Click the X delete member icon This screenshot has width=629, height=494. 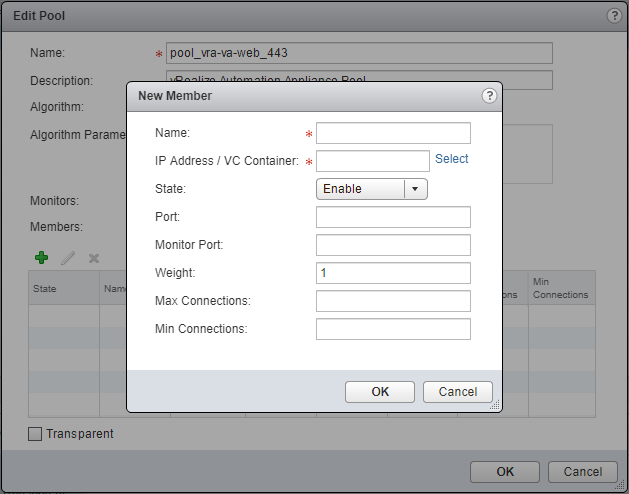(x=94, y=258)
